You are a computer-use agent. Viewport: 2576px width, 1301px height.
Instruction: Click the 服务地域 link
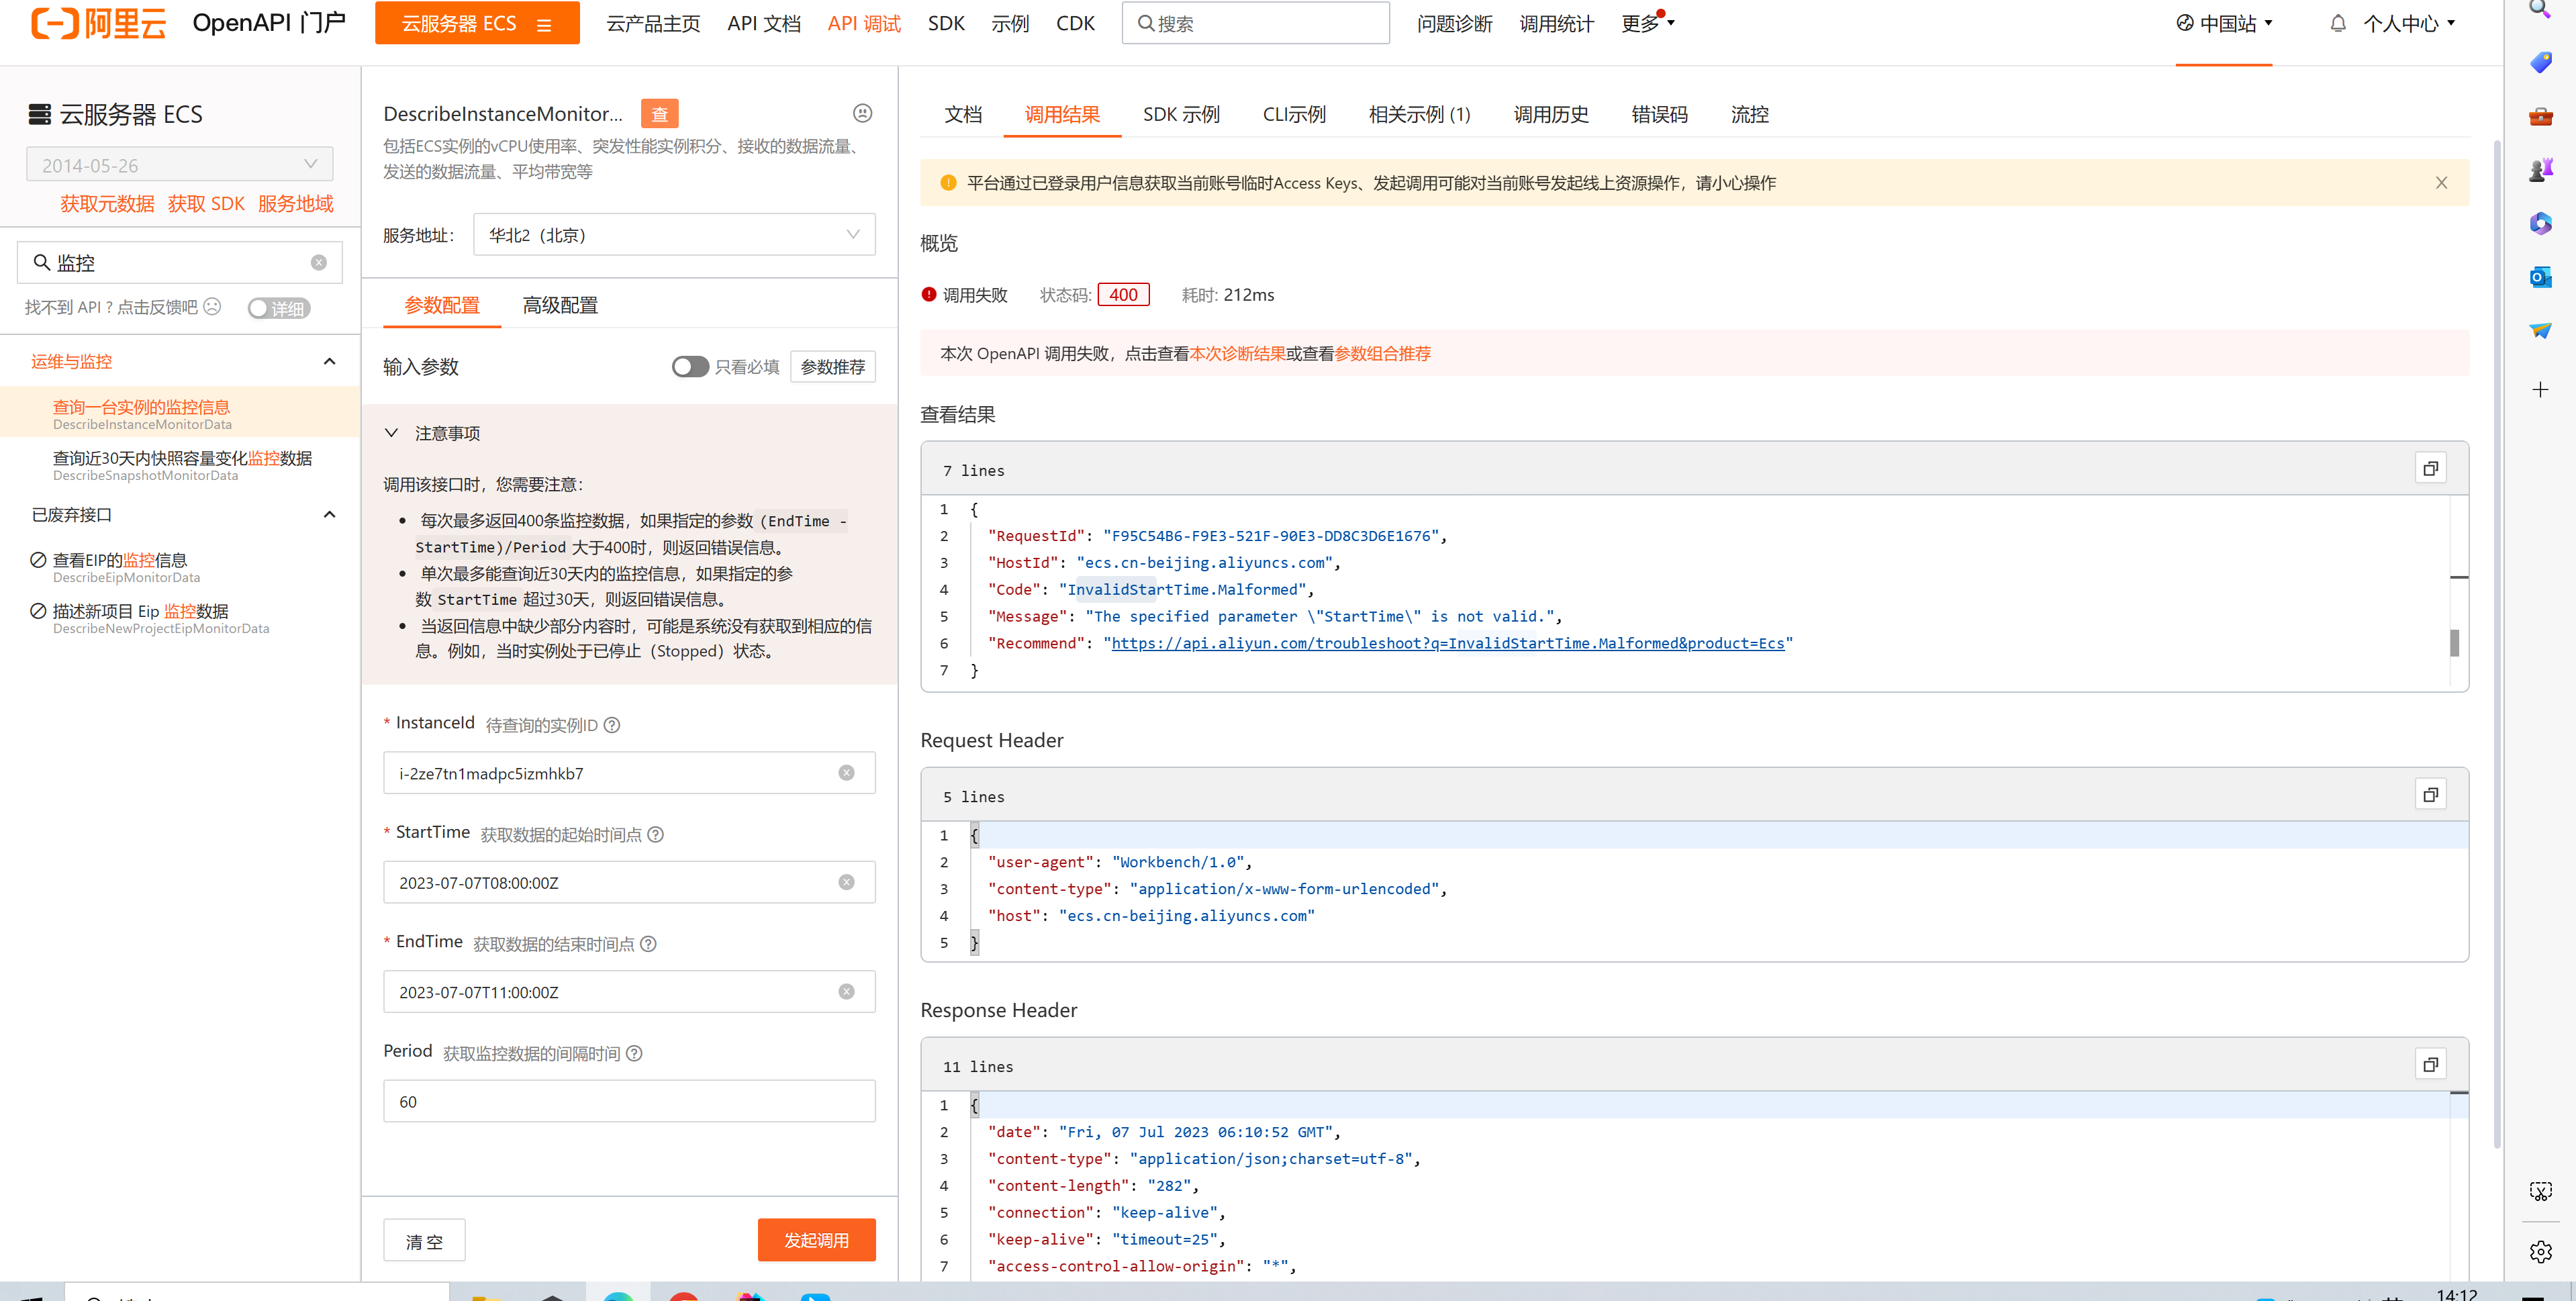click(x=295, y=203)
